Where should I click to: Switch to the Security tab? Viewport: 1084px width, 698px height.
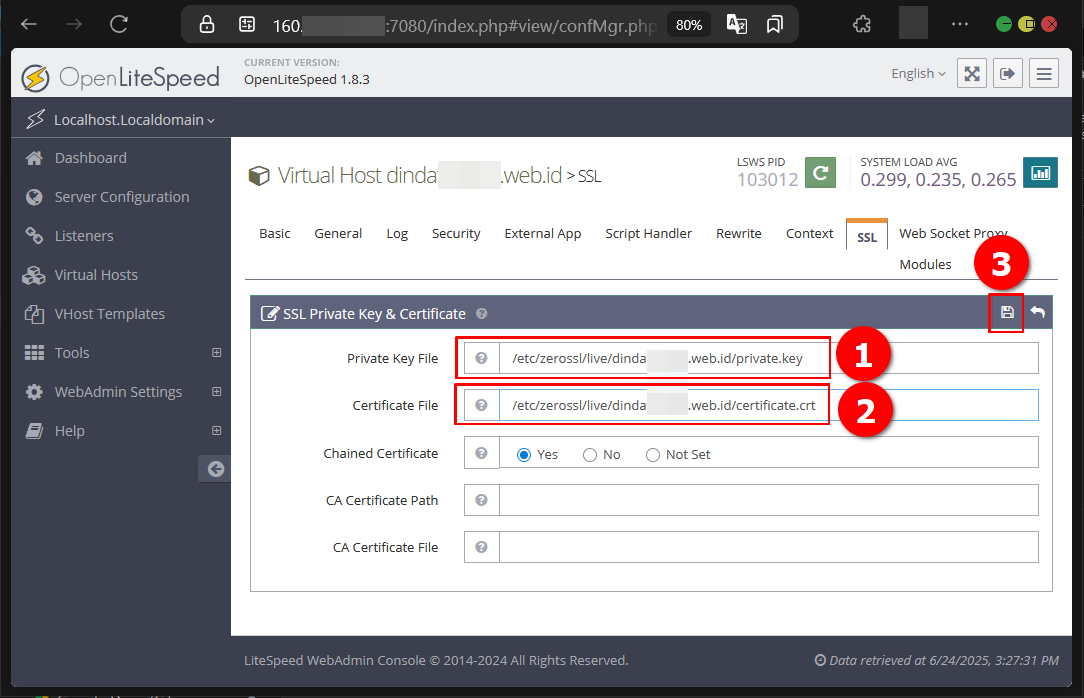(x=456, y=234)
